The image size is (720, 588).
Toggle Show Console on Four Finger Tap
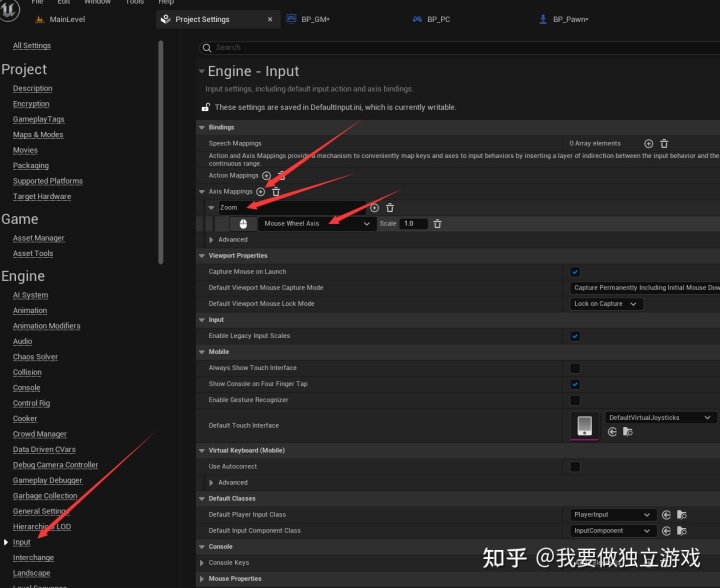click(x=575, y=384)
